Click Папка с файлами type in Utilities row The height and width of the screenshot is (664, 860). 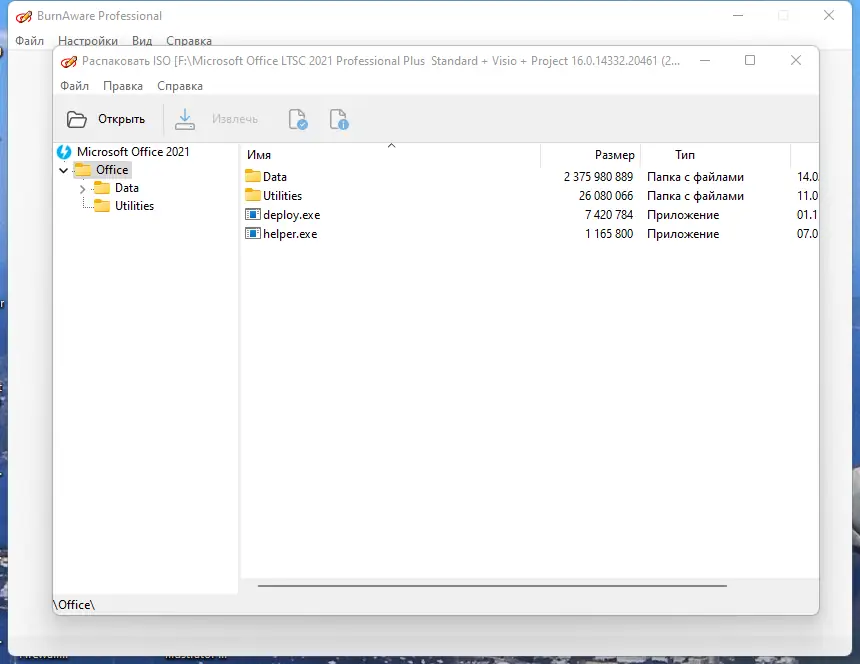pyautogui.click(x=695, y=196)
